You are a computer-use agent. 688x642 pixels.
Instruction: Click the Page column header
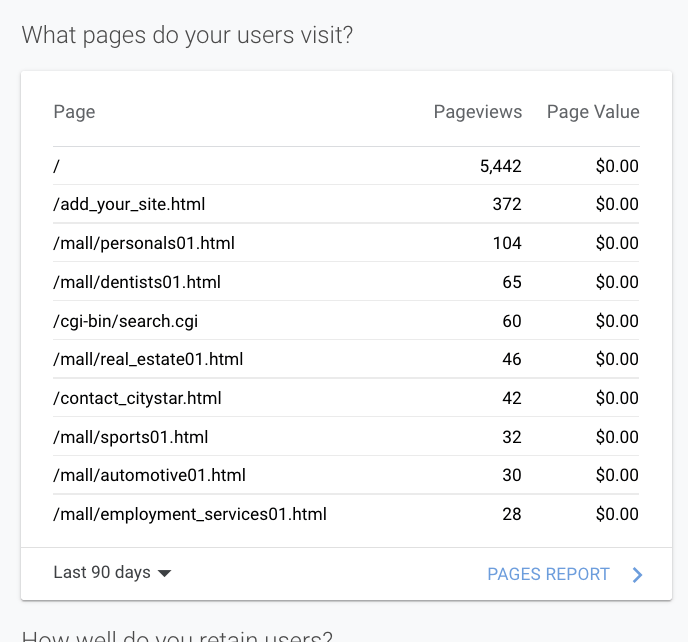click(x=74, y=112)
